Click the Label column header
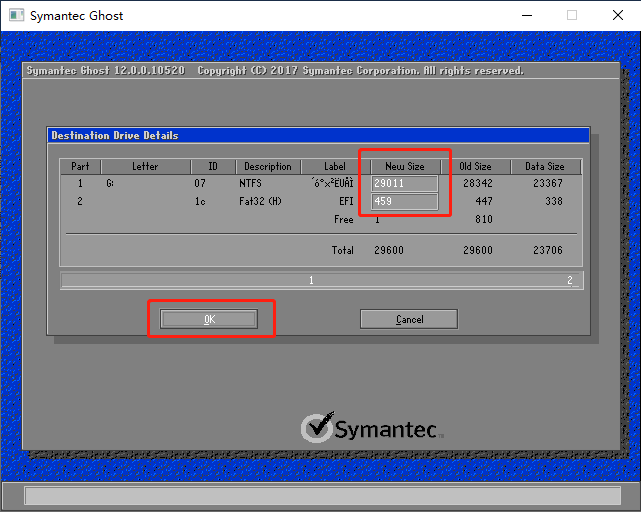Screen dimensions: 641x512 (x=335, y=166)
